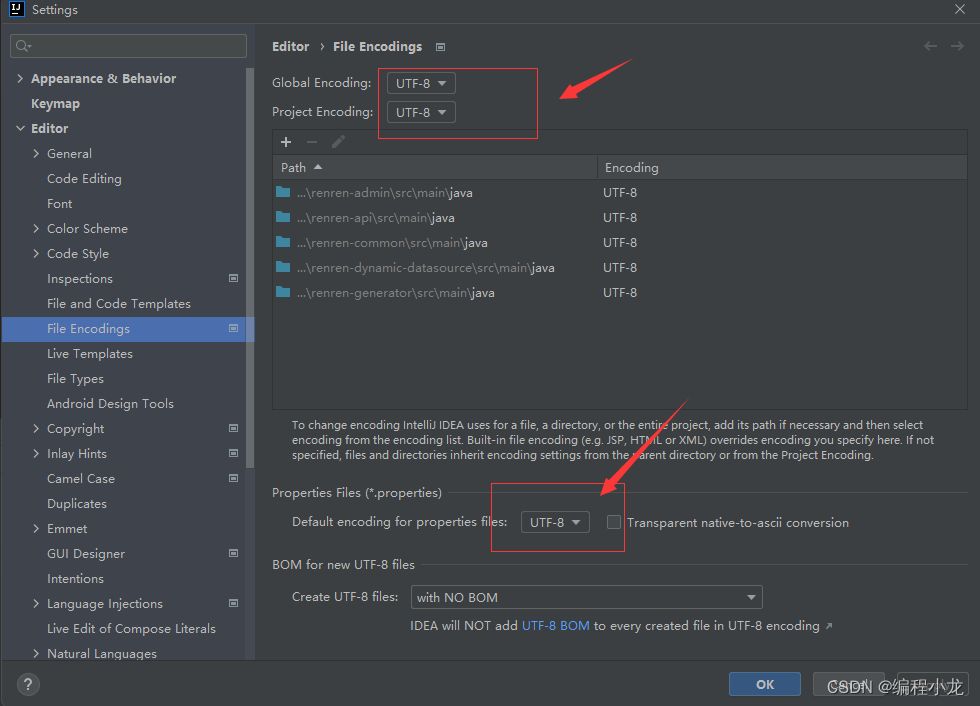Click the back navigation arrow

click(x=930, y=46)
